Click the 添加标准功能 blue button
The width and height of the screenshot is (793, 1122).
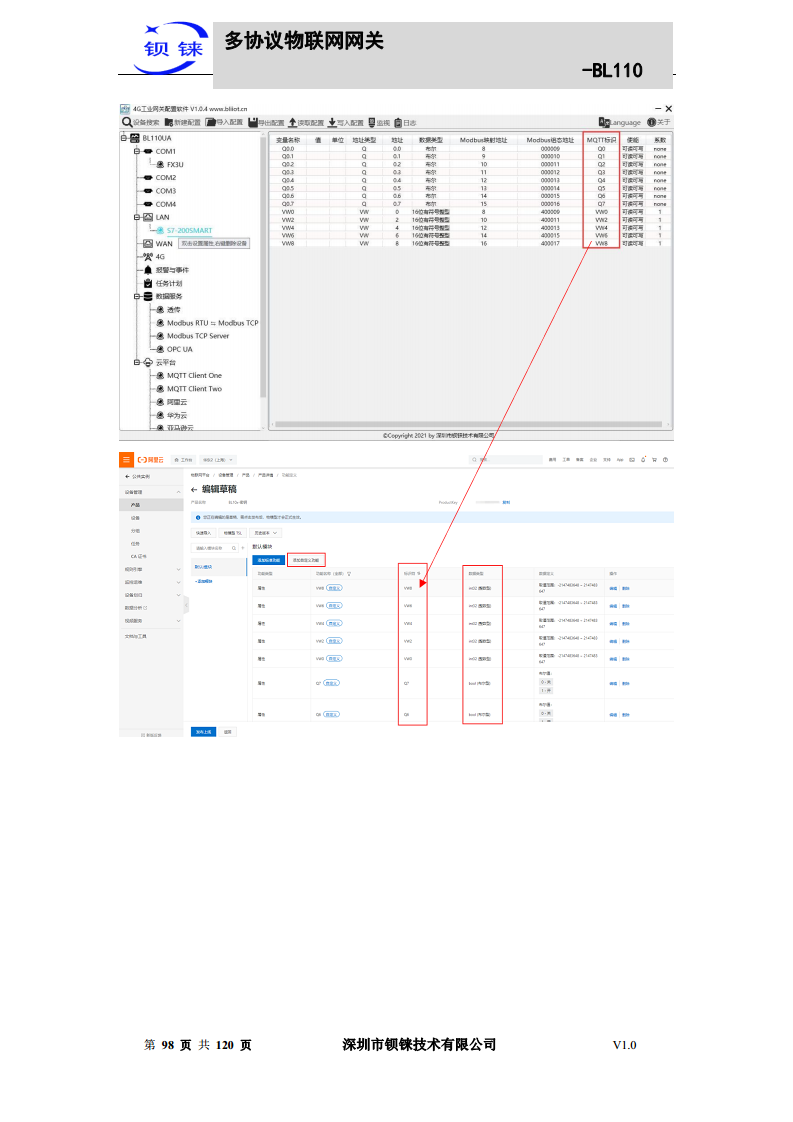tap(268, 560)
